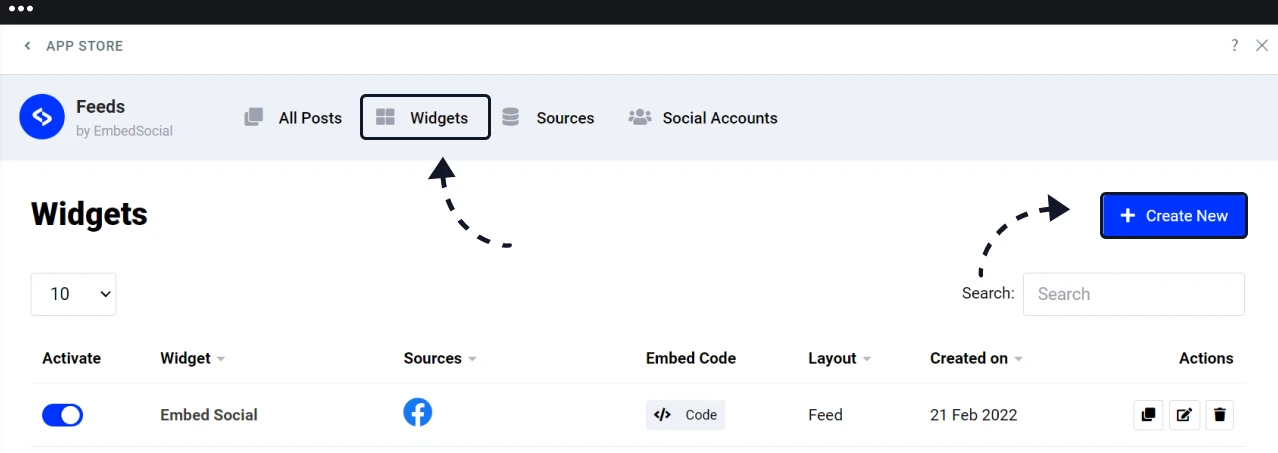Sort by the Layout column
This screenshot has height=453, width=1278.
tap(840, 358)
